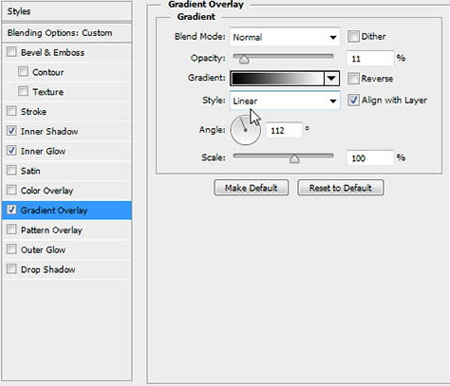This screenshot has height=386, width=450.
Task: Select the Inner Shadow style row
Action: click(x=67, y=131)
